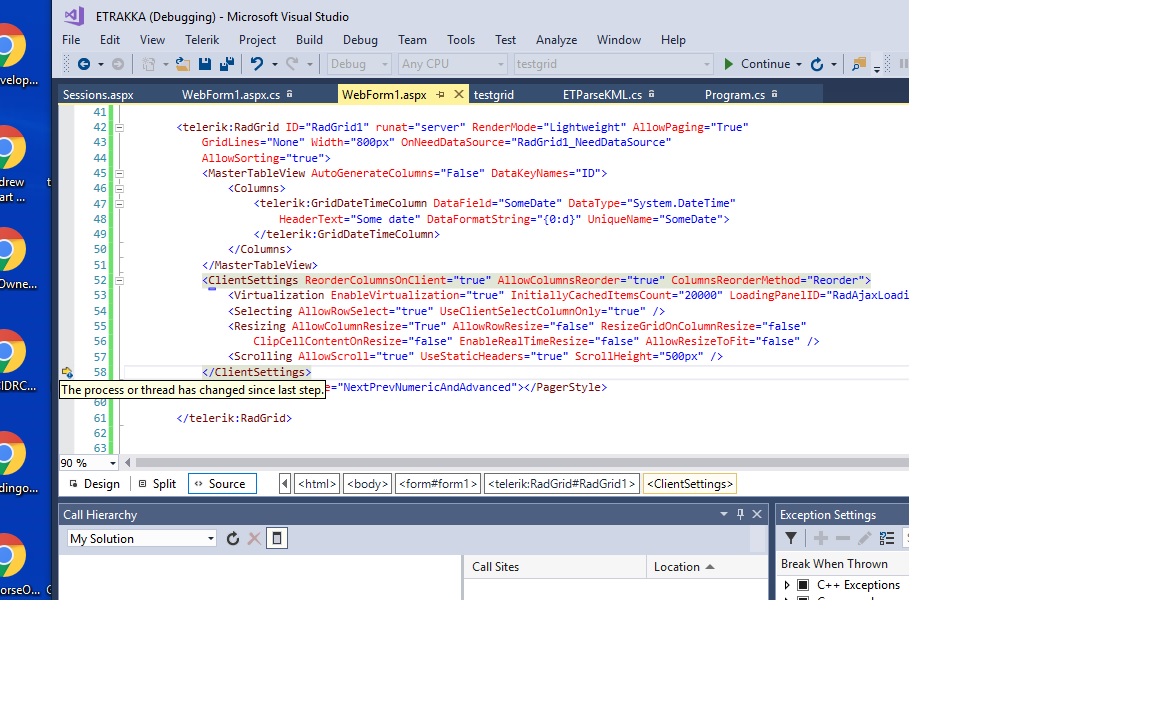1152x720 pixels.
Task: Switch to Design view
Action: click(95, 484)
